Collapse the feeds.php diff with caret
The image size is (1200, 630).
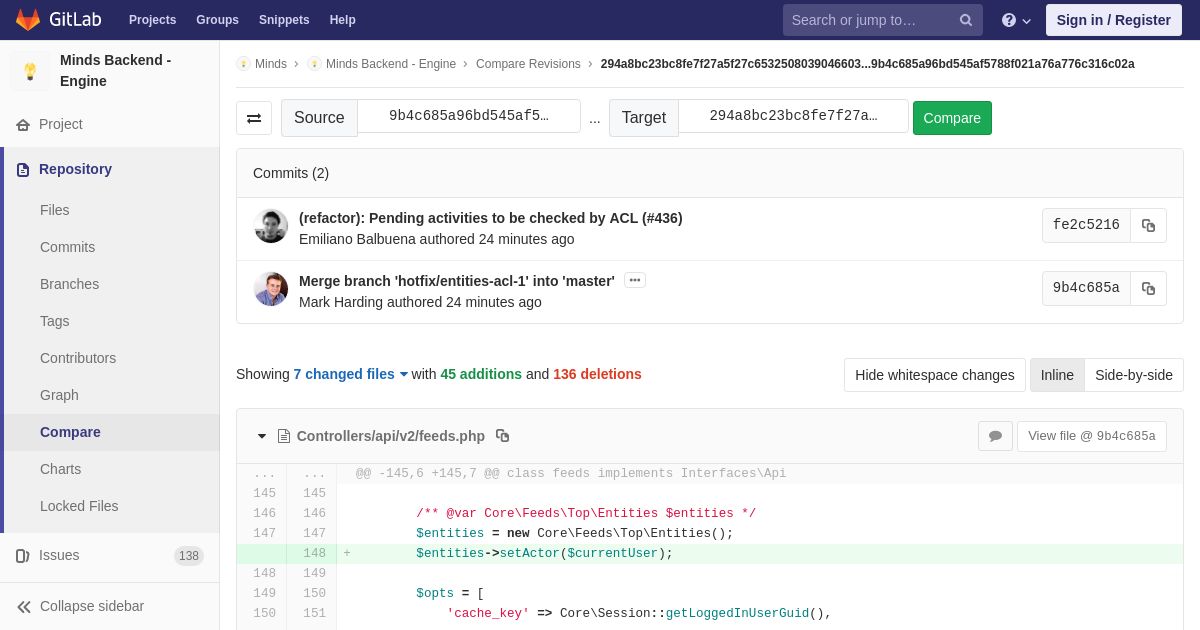click(262, 436)
